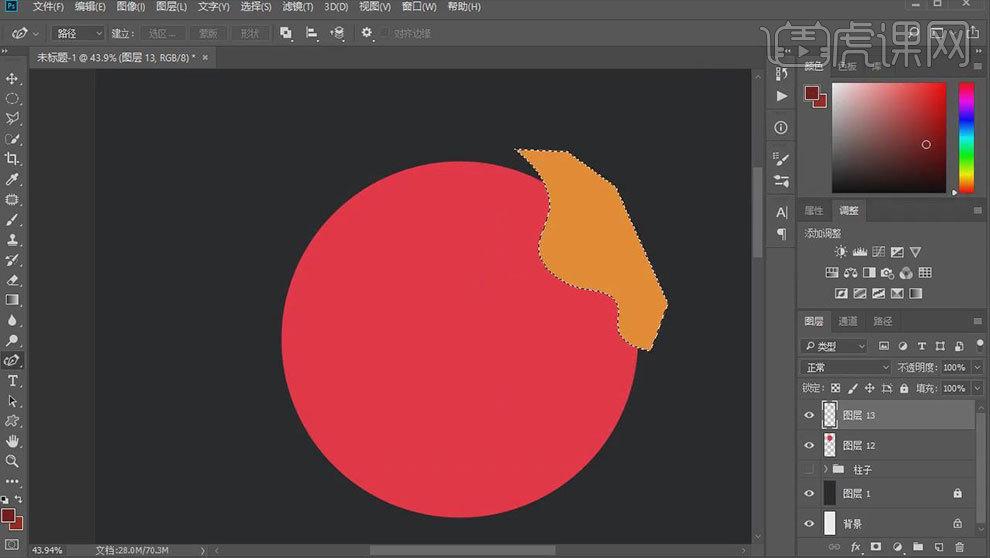This screenshot has height=558, width=990.
Task: Toggle lock position icon
Action: [869, 388]
